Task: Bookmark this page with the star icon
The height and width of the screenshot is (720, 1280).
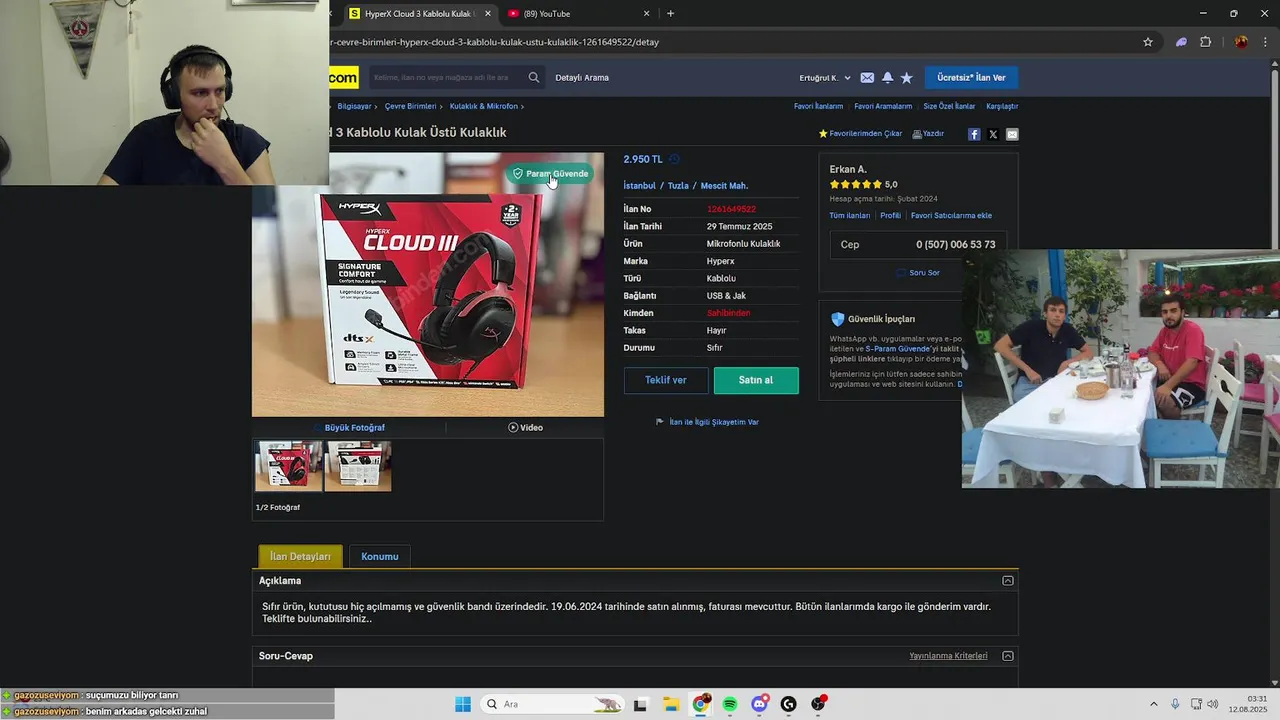Action: [x=1148, y=42]
